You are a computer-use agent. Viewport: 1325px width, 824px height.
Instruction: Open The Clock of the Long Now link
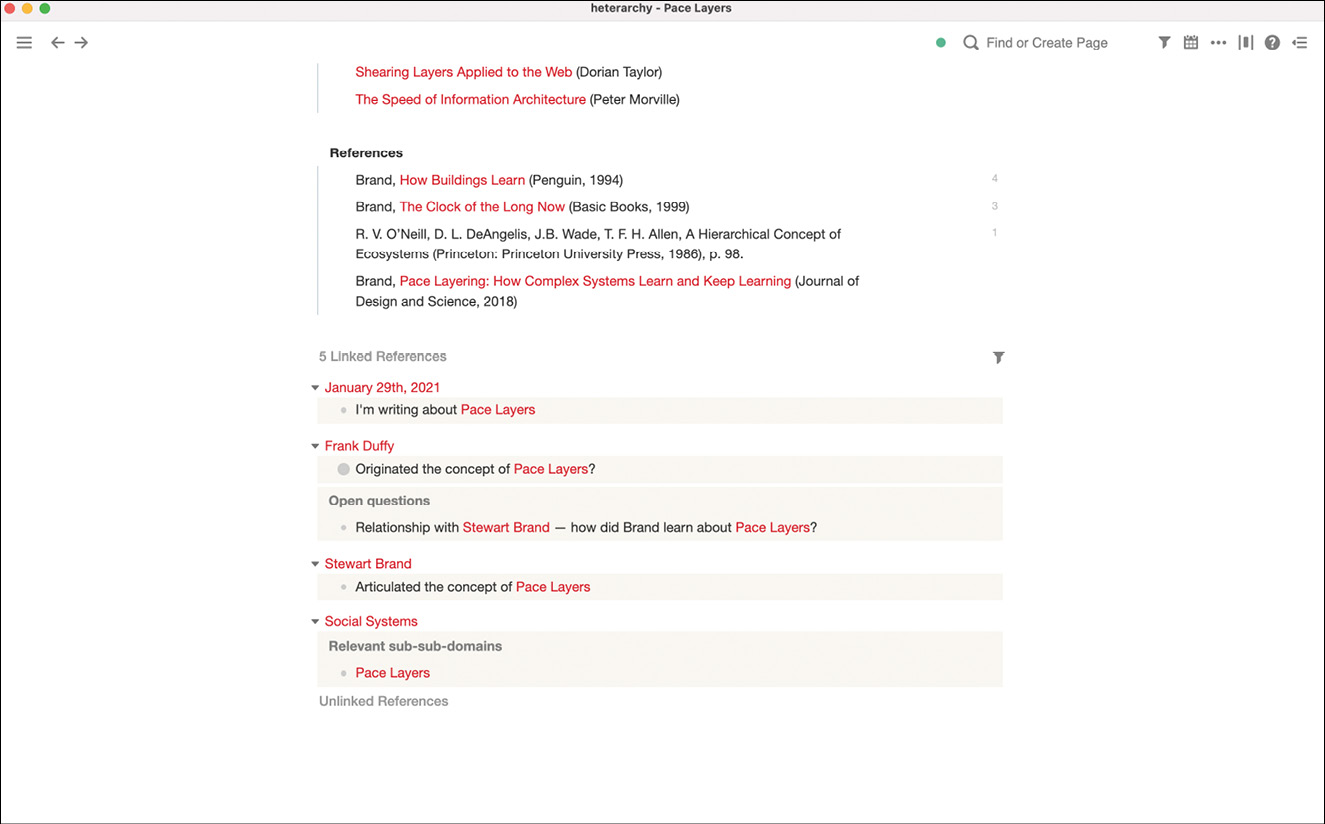[x=482, y=207]
